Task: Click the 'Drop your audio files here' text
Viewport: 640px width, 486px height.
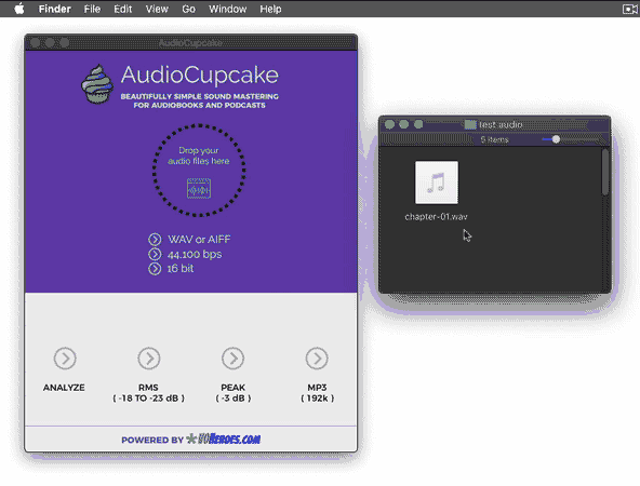Action: pos(199,155)
